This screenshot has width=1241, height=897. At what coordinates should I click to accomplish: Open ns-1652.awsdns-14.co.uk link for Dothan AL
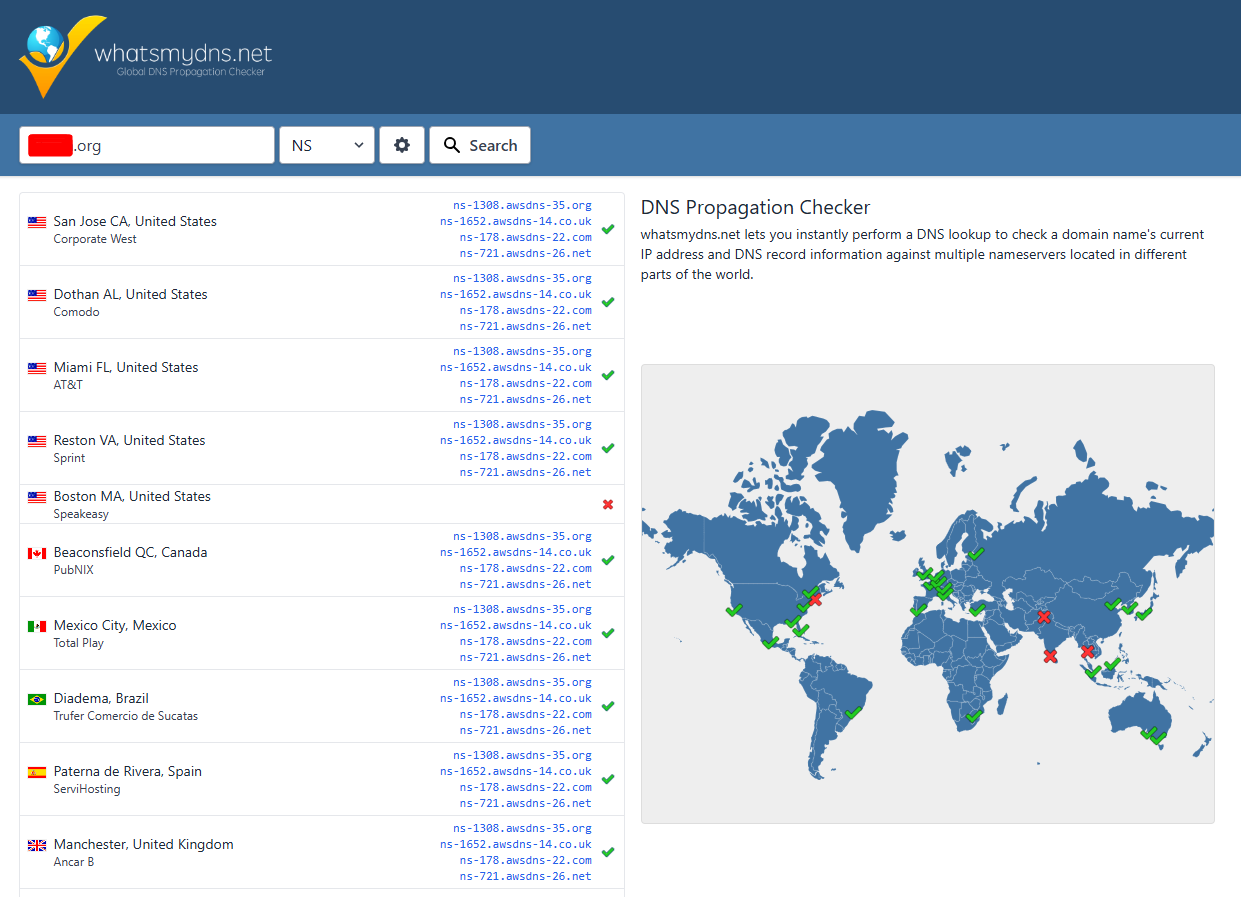pos(515,294)
